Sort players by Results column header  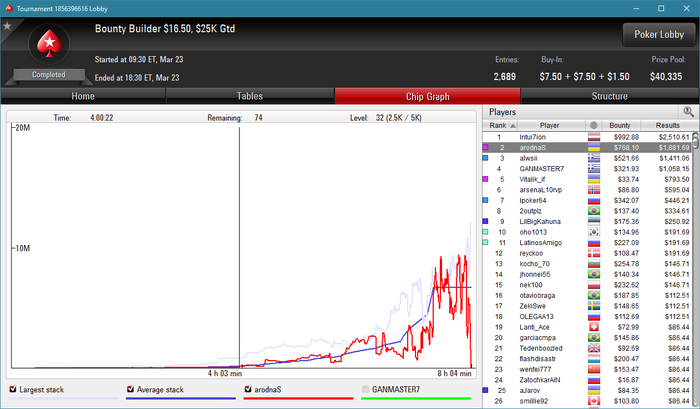[667, 125]
